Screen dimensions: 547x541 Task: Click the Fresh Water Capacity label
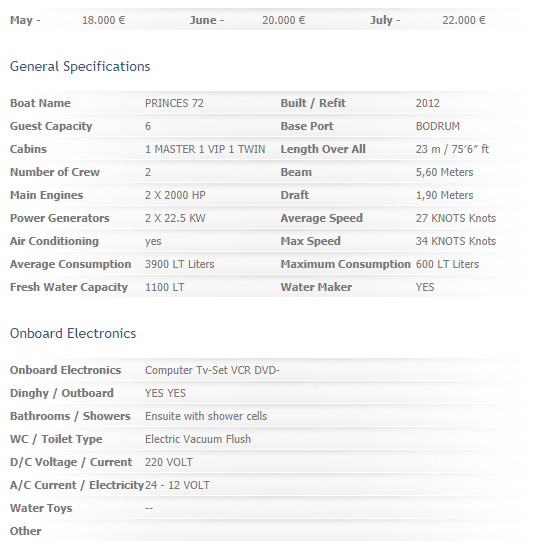[69, 287]
